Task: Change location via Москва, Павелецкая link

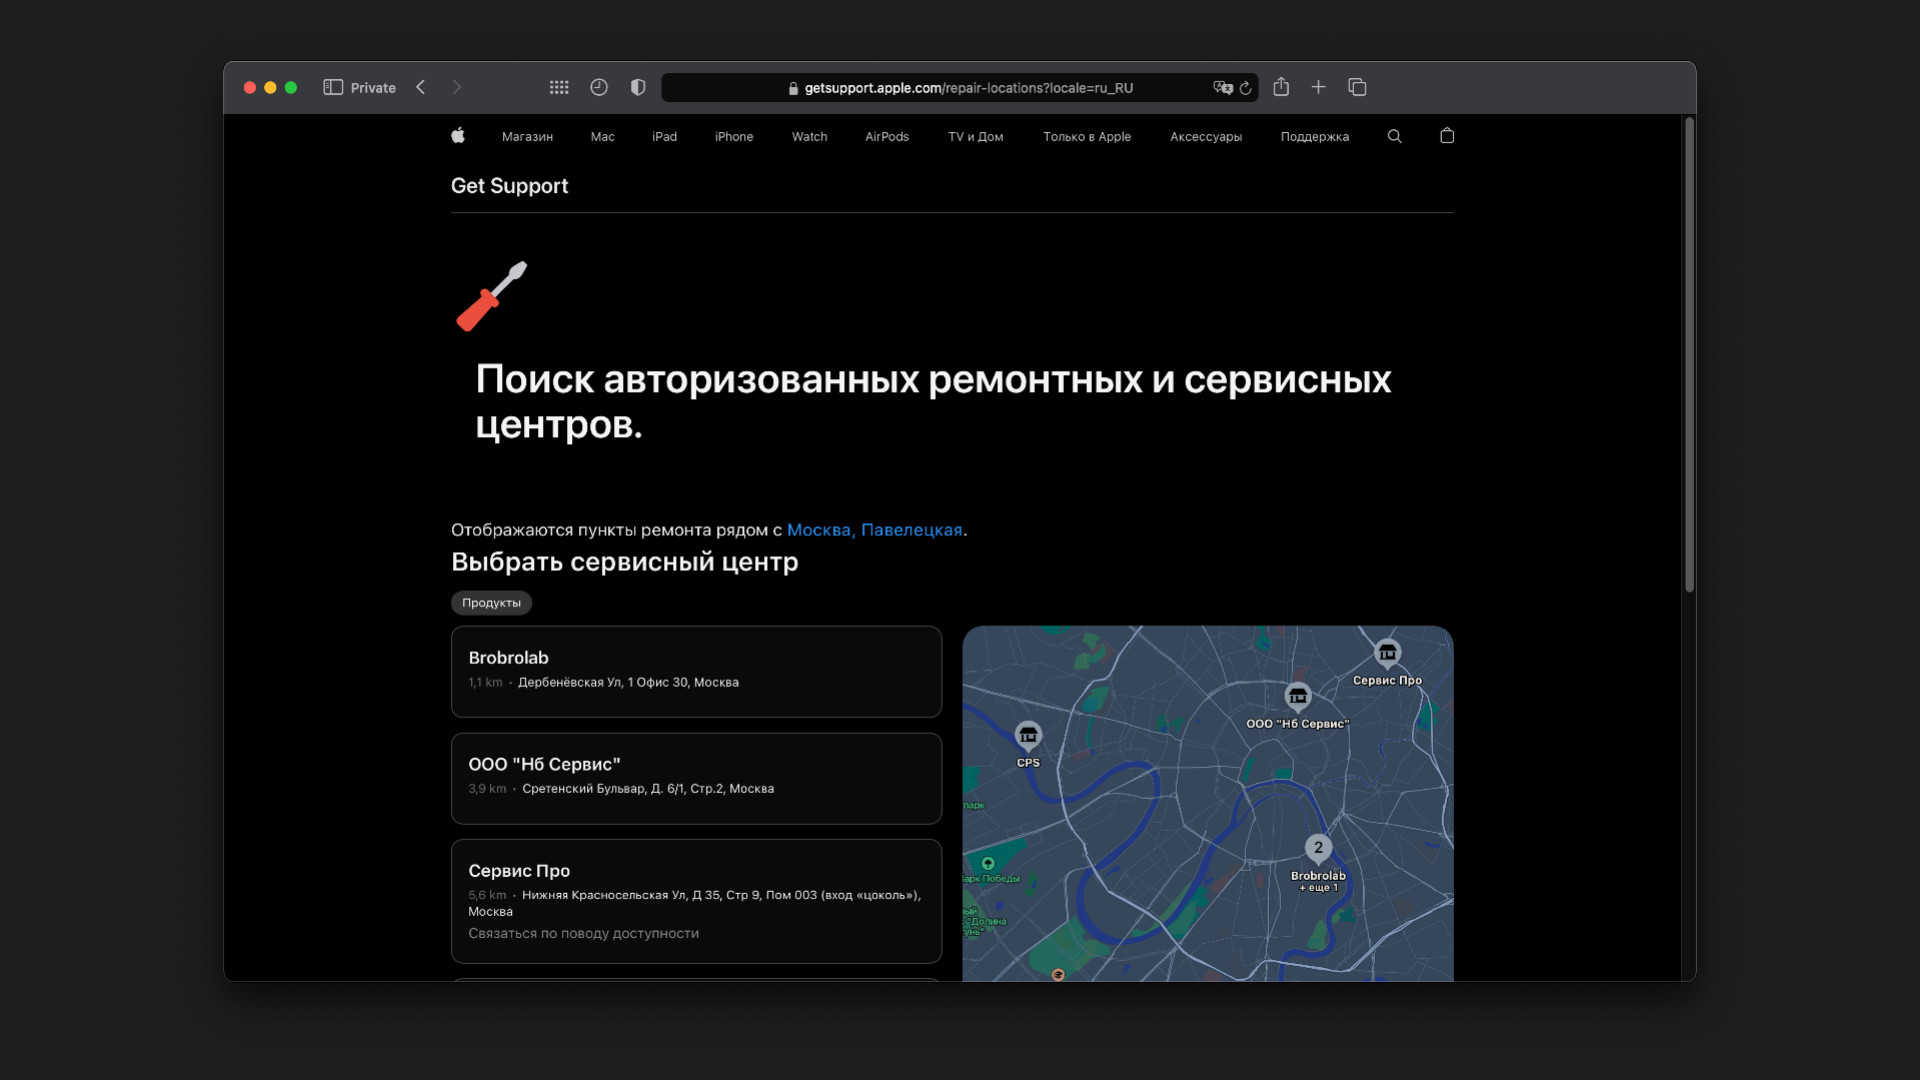Action: click(x=874, y=530)
